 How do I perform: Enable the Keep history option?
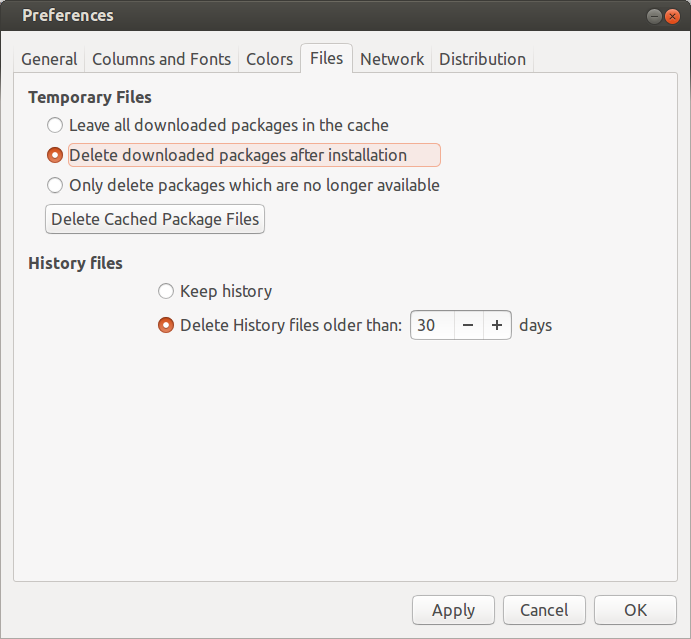[x=166, y=292]
